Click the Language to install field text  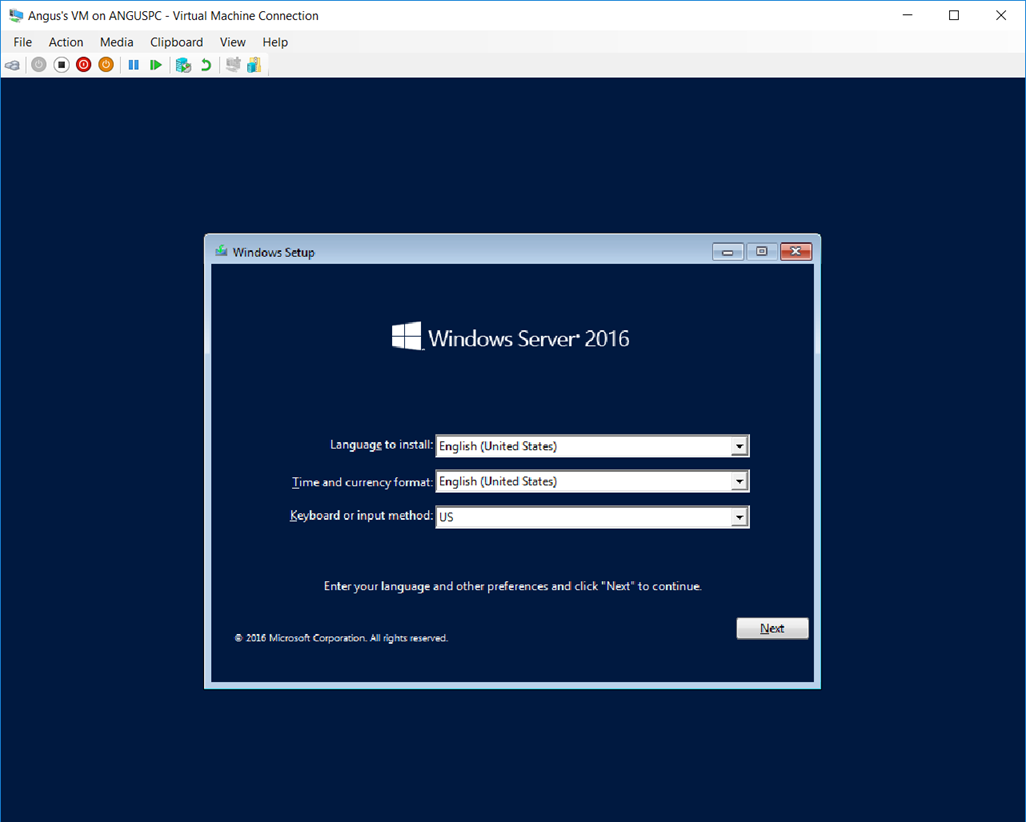click(x=497, y=446)
